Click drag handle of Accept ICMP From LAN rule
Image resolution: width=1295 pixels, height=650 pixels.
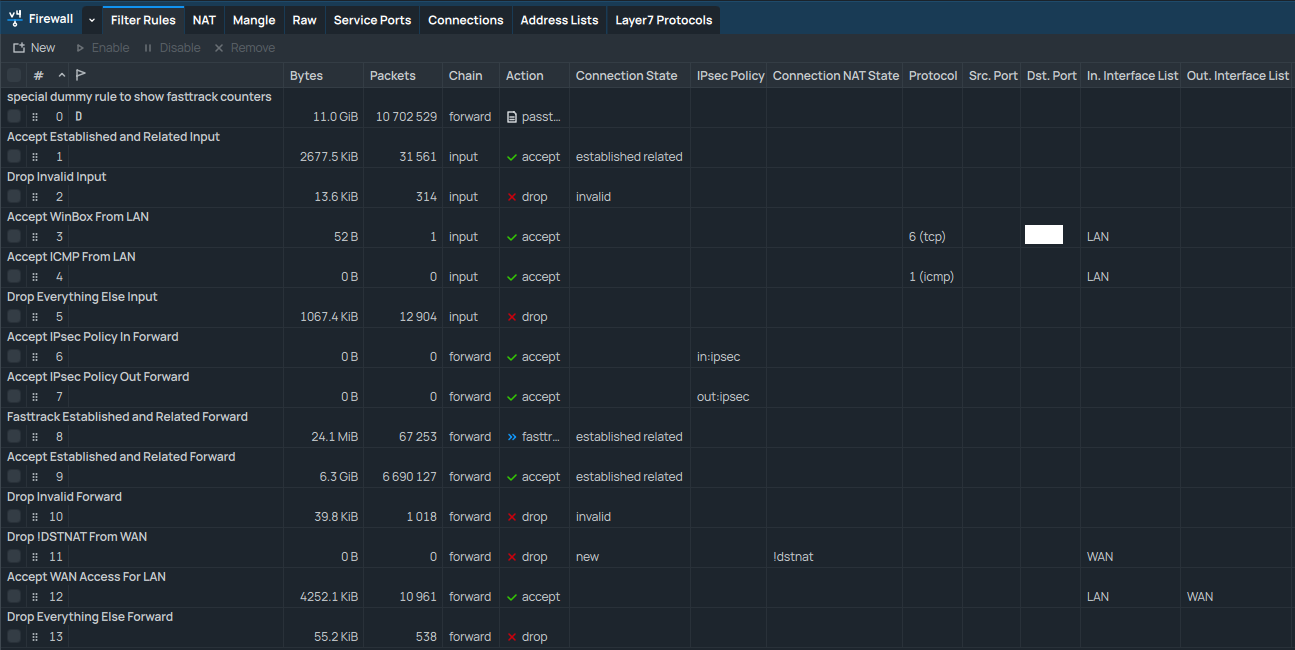pos(35,277)
